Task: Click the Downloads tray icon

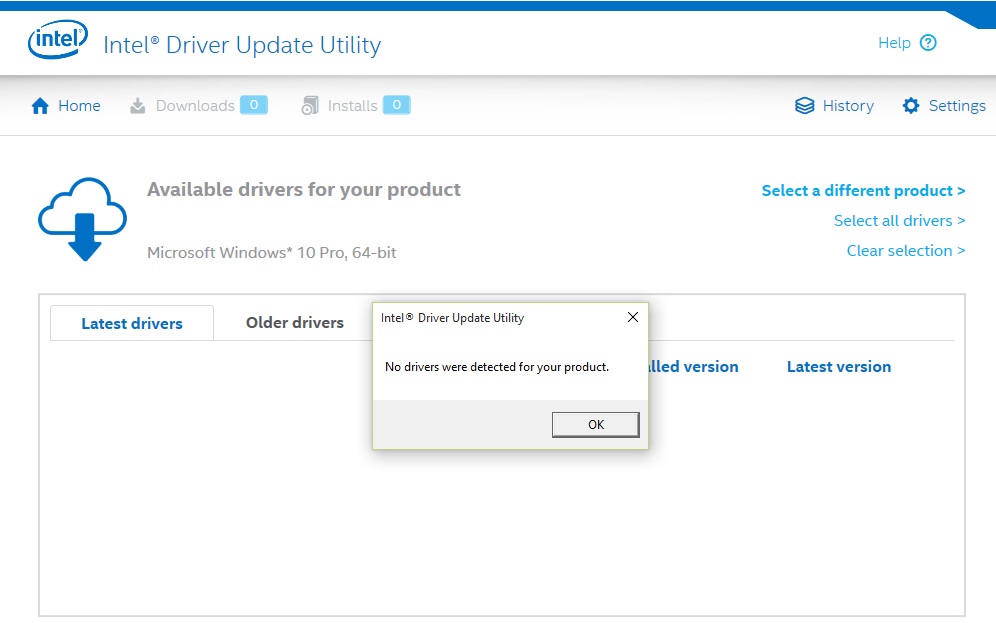Action: tap(137, 106)
